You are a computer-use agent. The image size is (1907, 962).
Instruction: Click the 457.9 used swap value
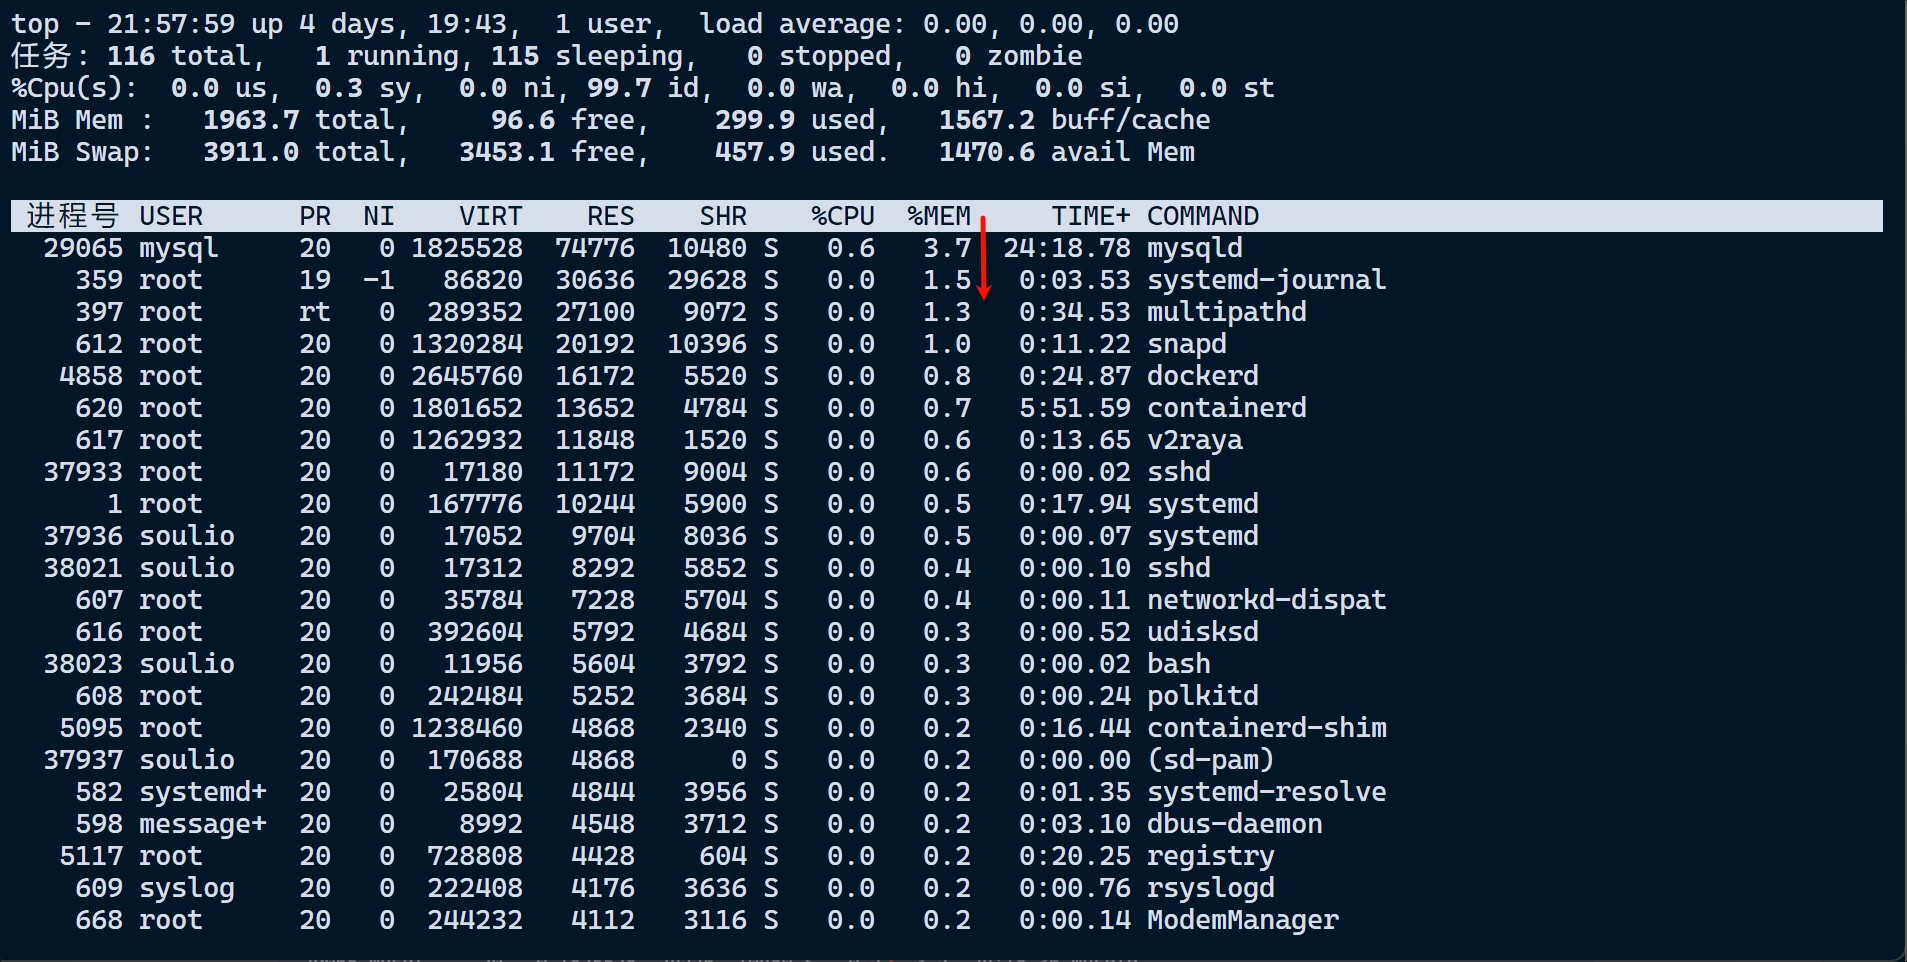point(754,152)
